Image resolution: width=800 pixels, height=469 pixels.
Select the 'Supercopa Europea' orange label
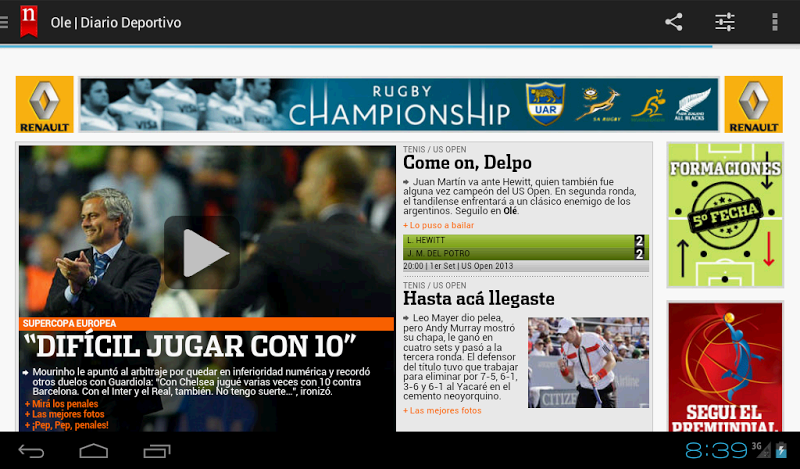(69, 324)
